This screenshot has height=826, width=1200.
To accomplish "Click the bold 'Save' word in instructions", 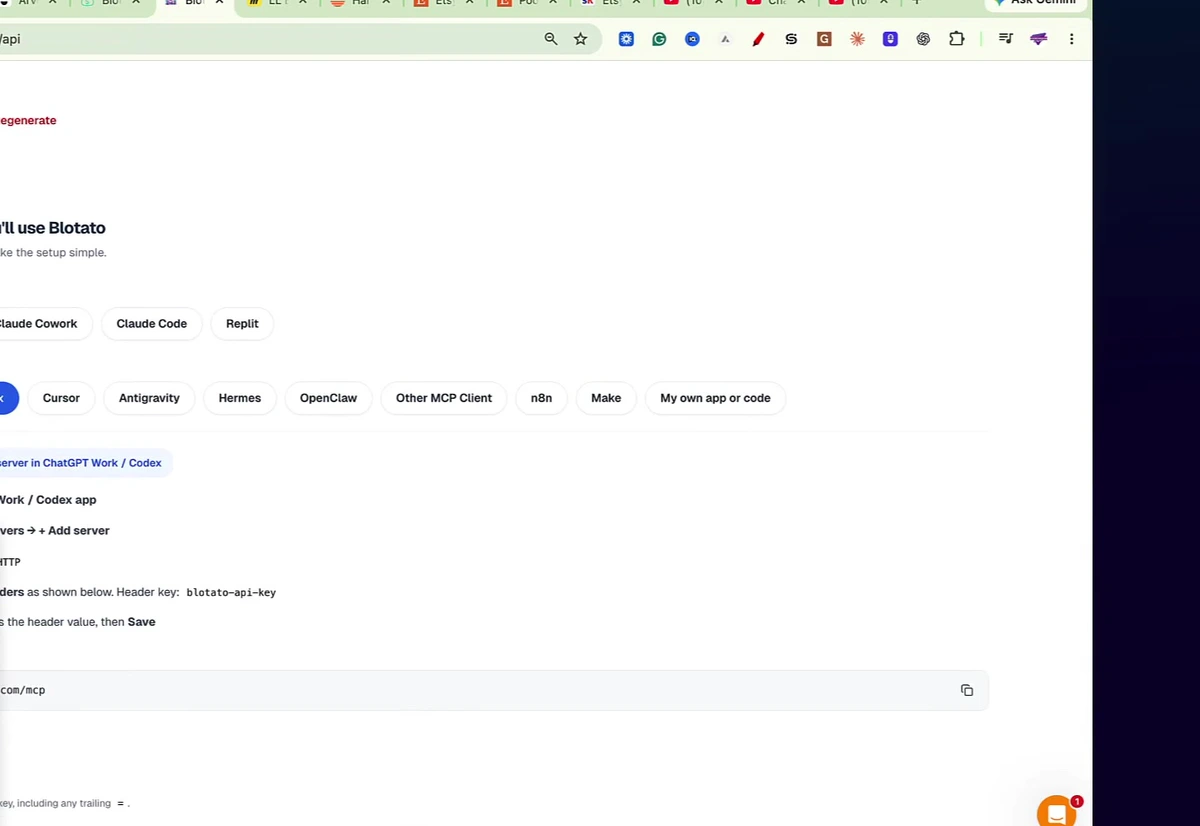I will point(141,622).
